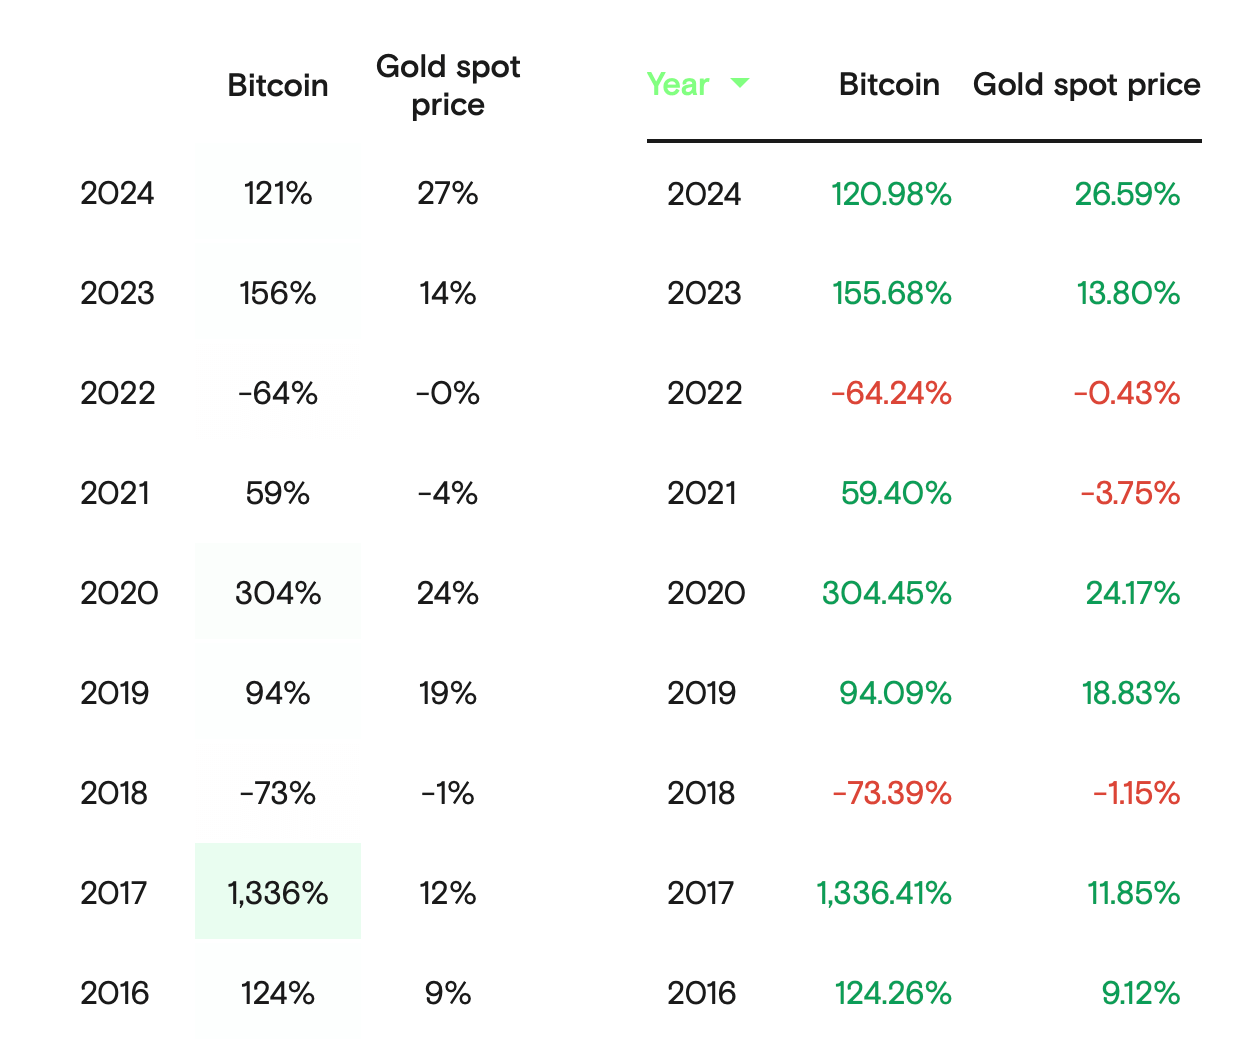The image size is (1242, 1040).
Task: Select the 2017 year label in right table
Action: click(704, 893)
